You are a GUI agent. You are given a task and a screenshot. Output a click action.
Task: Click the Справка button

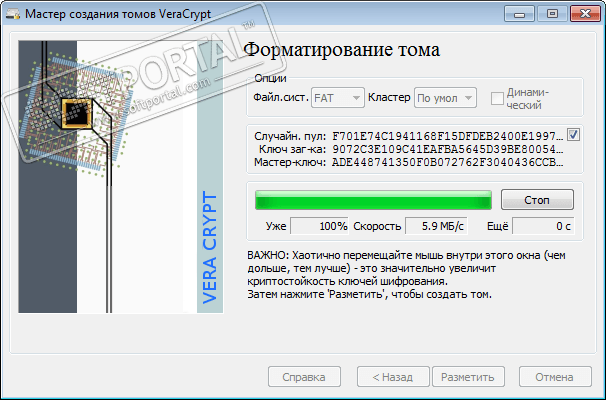[x=304, y=377]
